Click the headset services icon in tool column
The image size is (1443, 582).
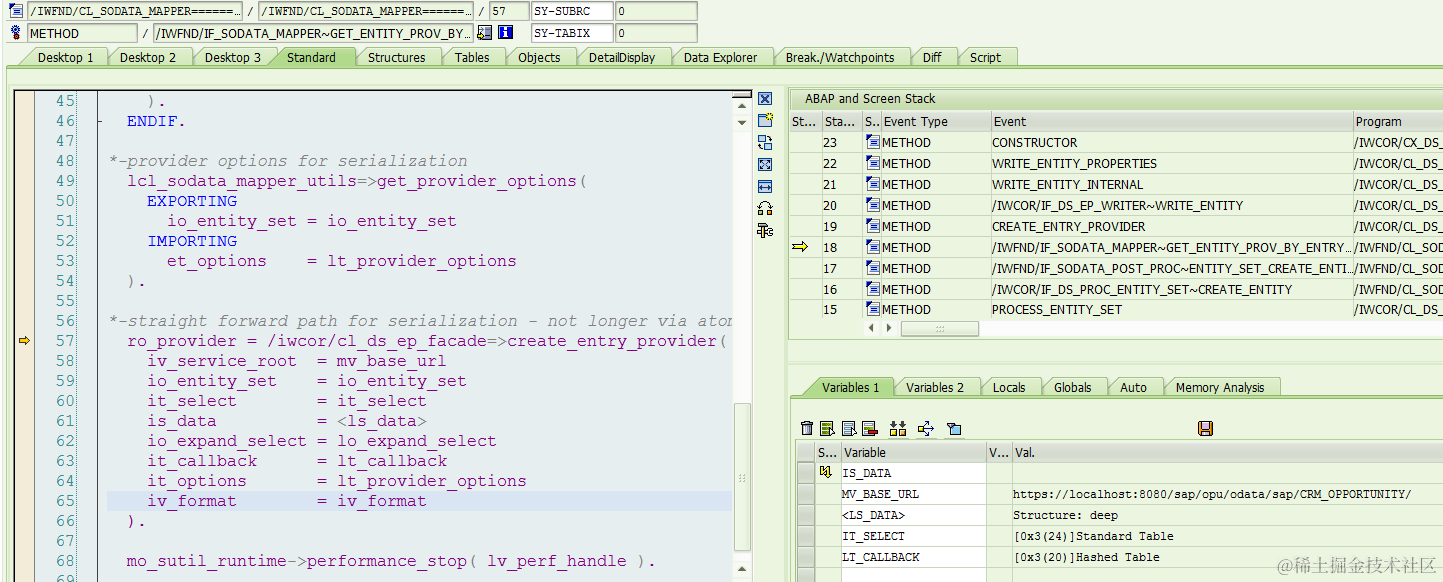pyautogui.click(x=765, y=208)
